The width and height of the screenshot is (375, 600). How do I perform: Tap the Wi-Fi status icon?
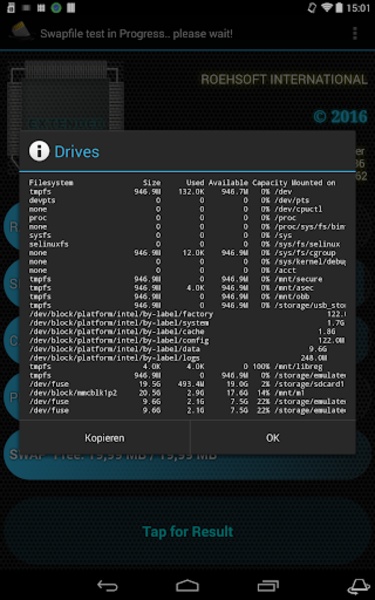[x=326, y=8]
